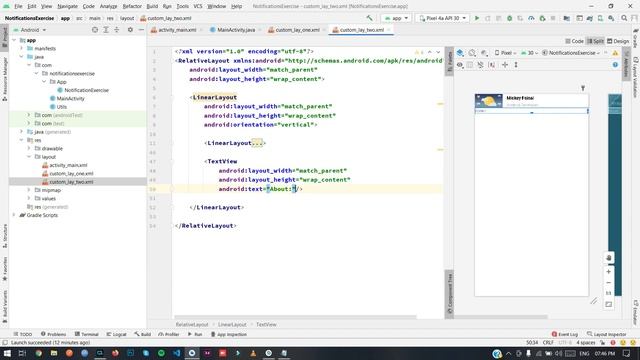Switch editor to Design view
The image size is (640, 360).
[618, 41]
